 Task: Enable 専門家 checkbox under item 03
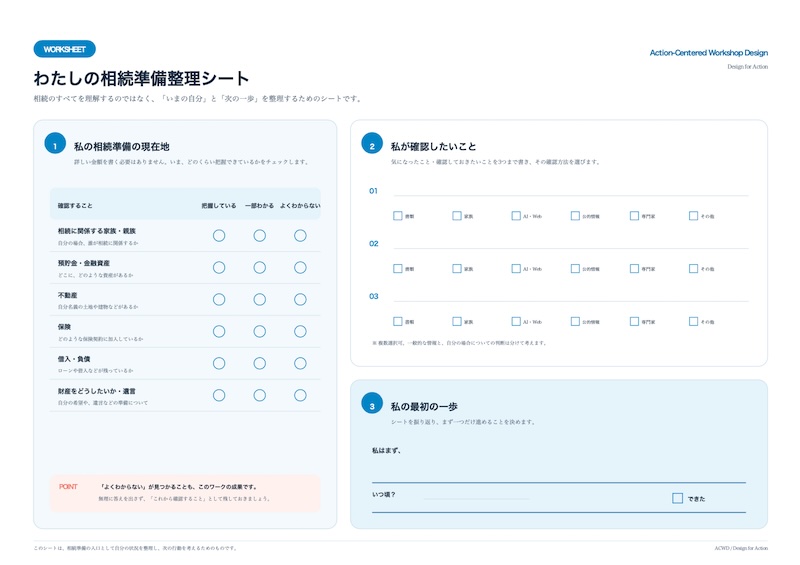(x=634, y=322)
